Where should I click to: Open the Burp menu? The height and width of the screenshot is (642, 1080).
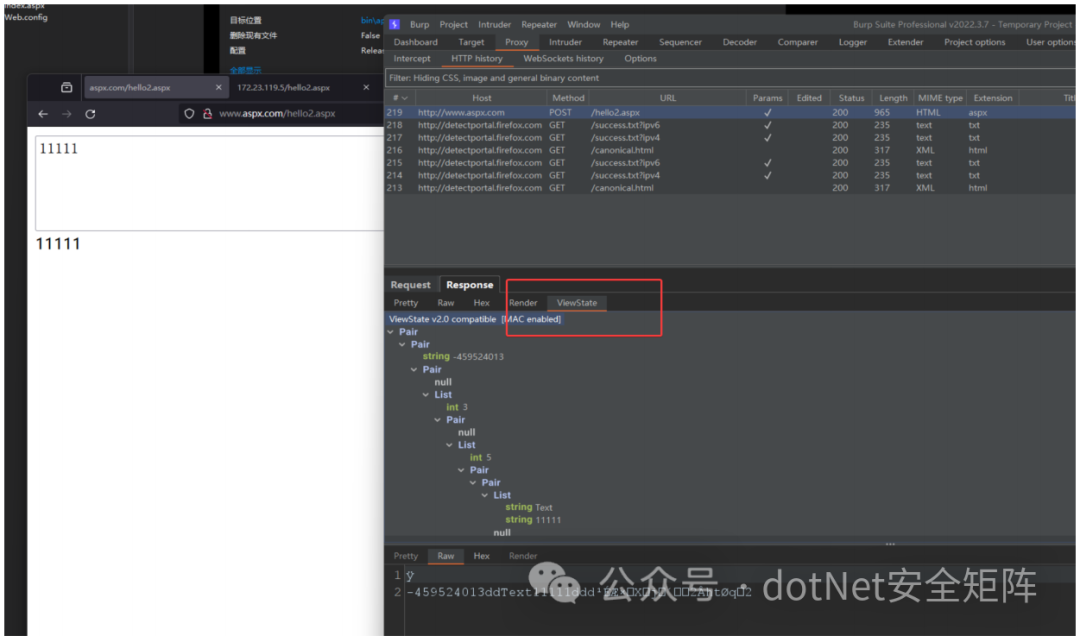(x=419, y=24)
